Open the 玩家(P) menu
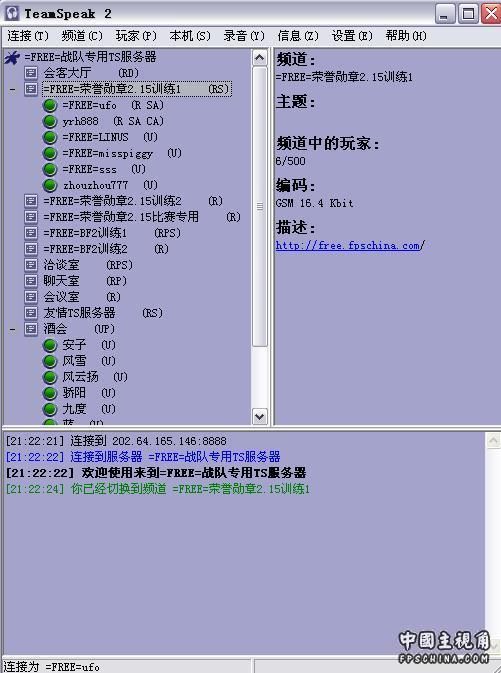Viewport: 501px width, 673px height. [136, 36]
